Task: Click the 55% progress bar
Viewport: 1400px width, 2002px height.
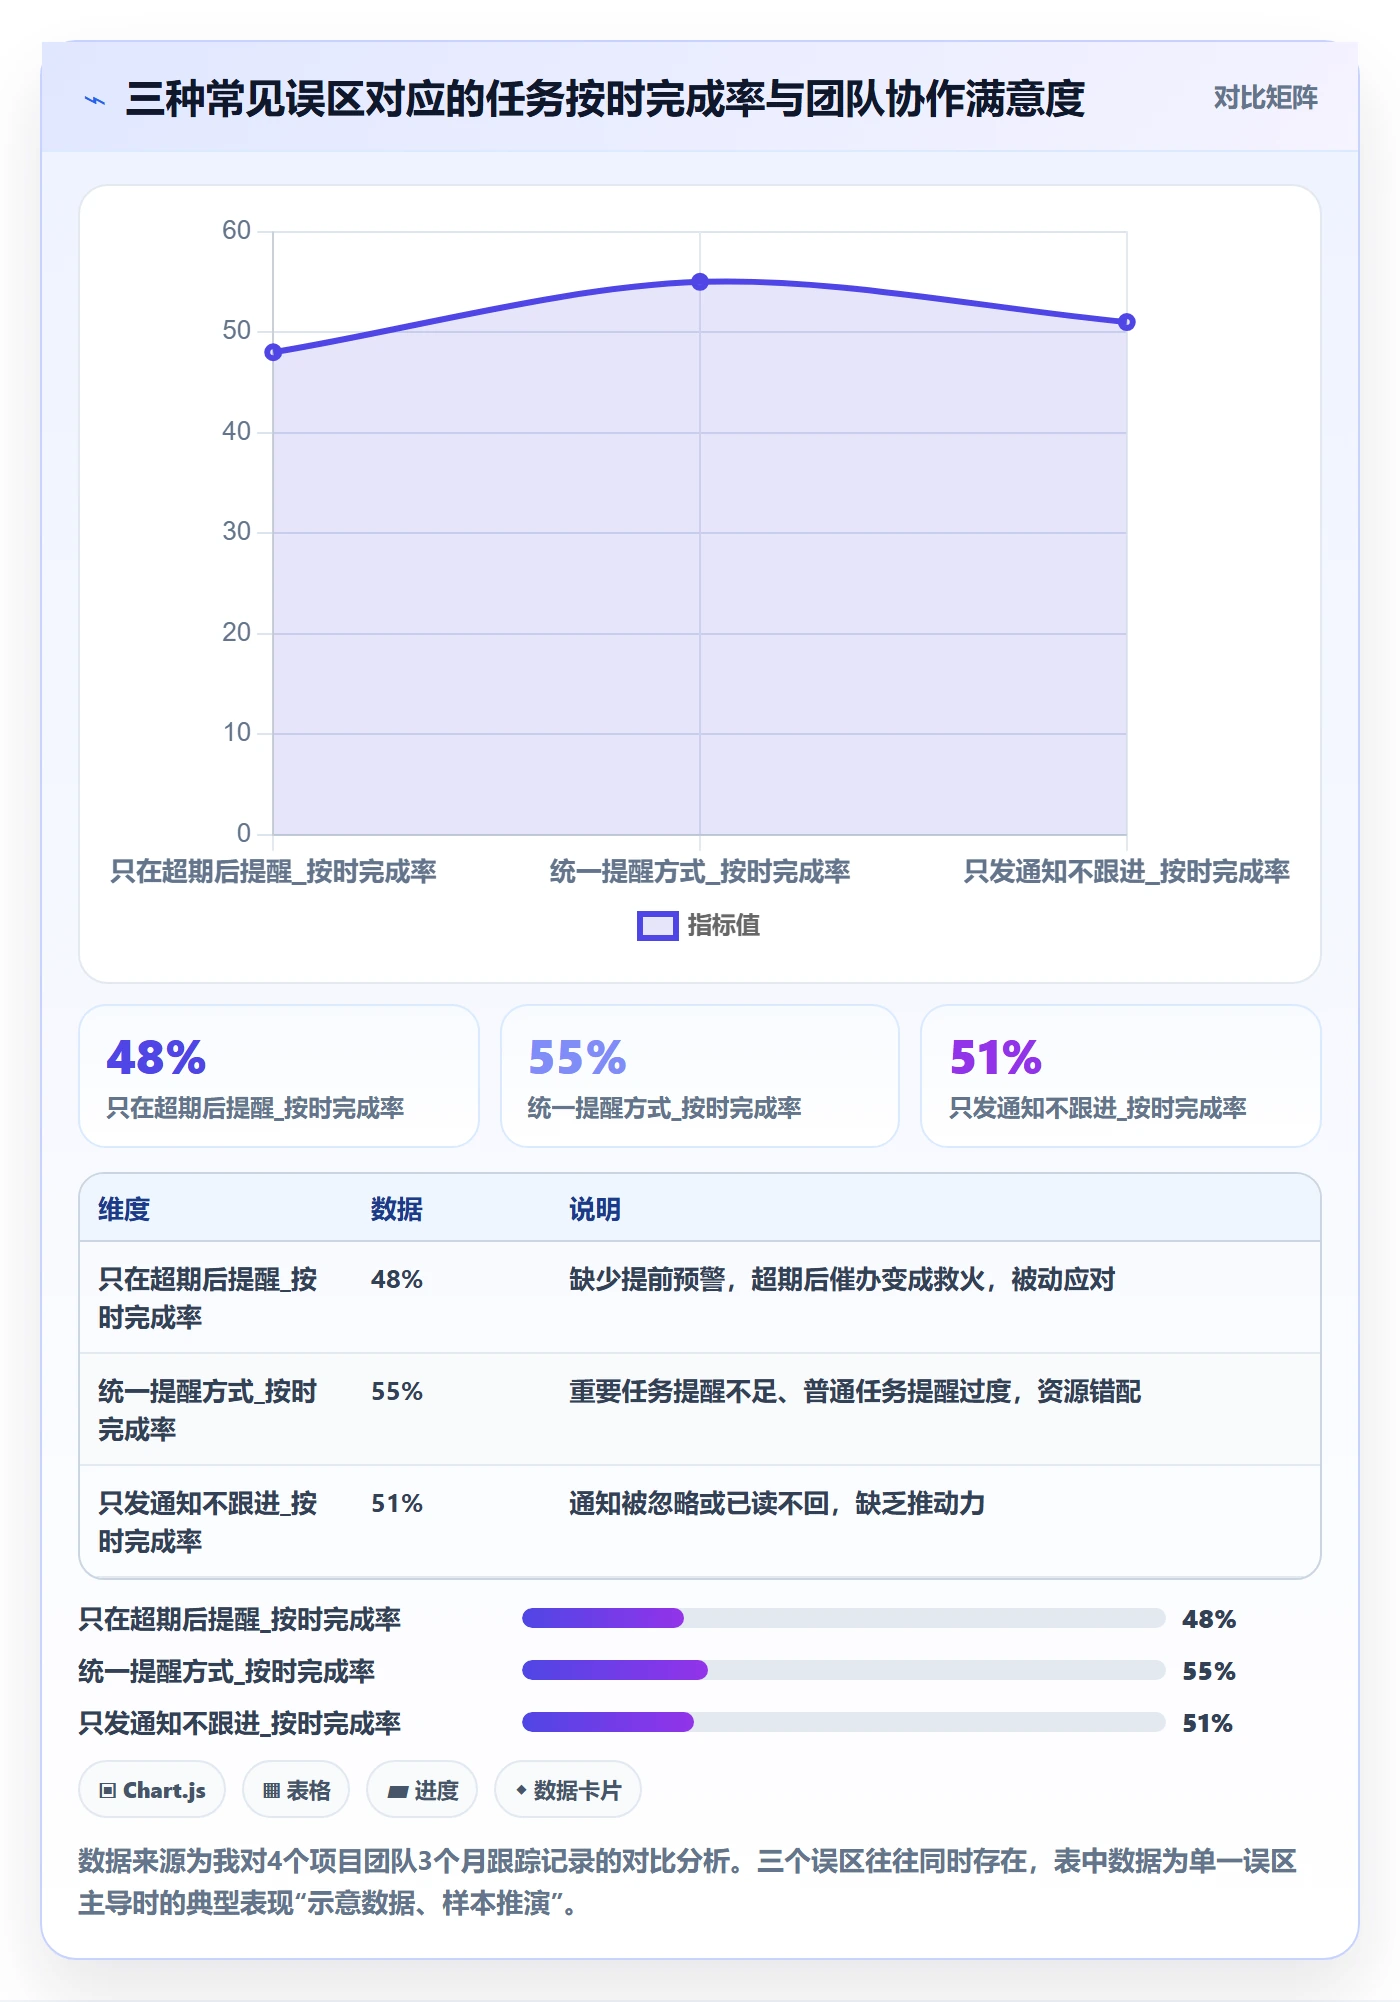Action: [844, 1670]
